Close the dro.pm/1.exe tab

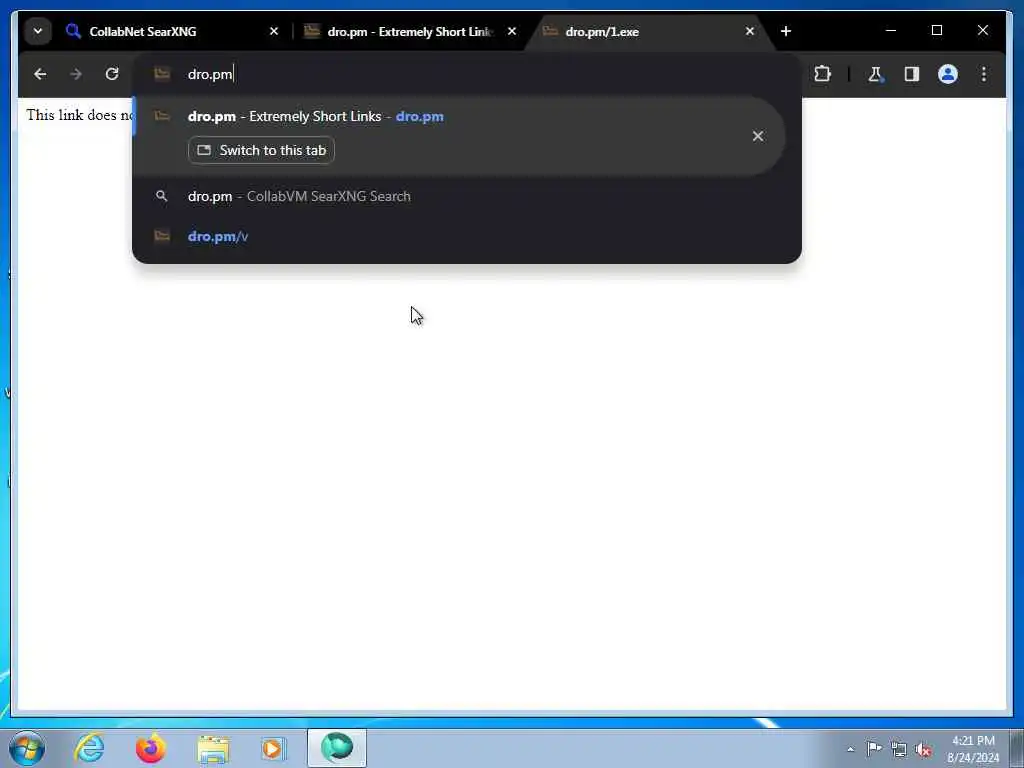click(750, 31)
